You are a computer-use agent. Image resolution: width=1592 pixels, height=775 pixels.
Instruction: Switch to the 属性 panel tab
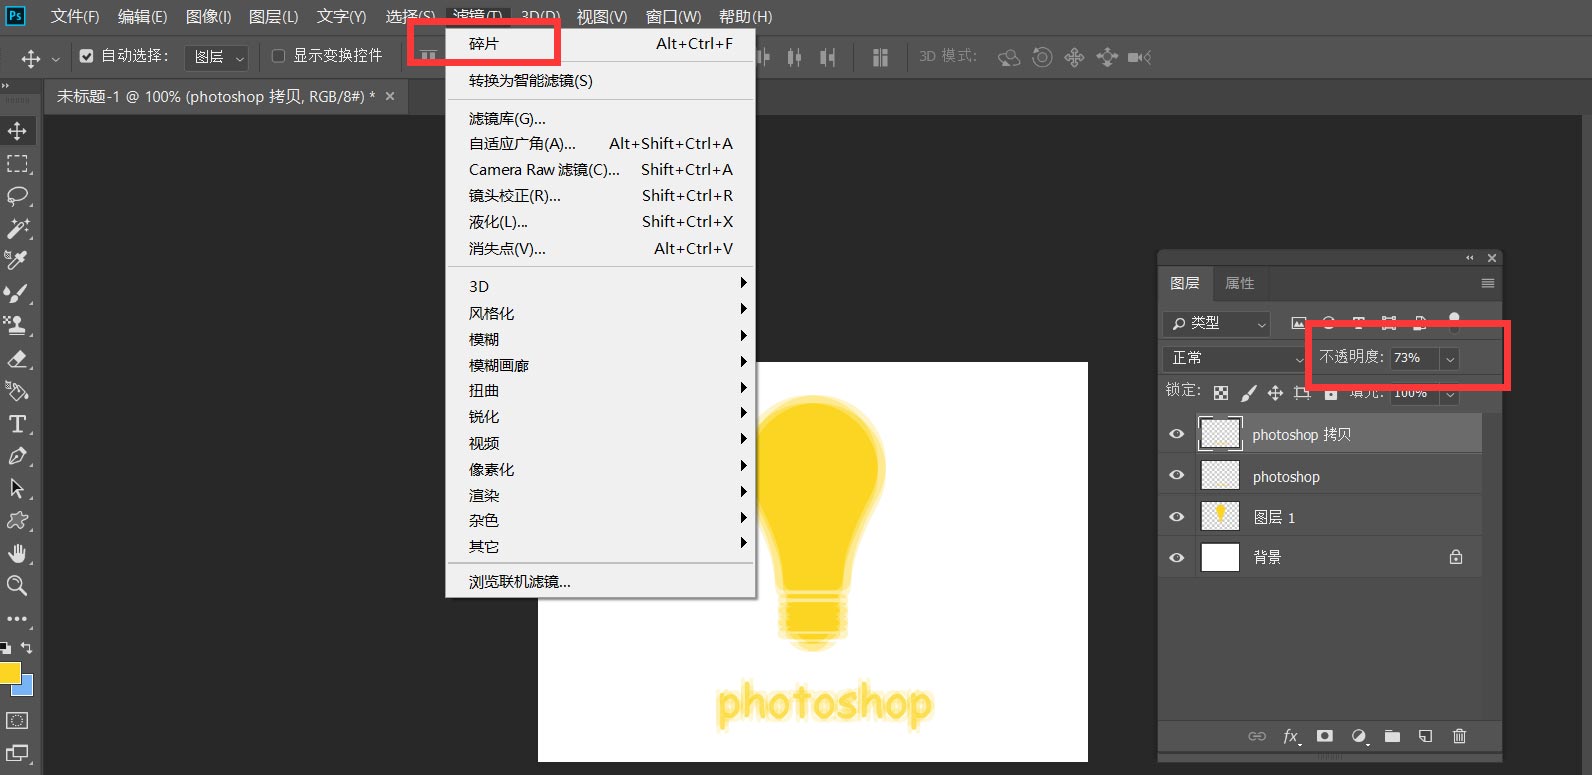tap(1239, 283)
